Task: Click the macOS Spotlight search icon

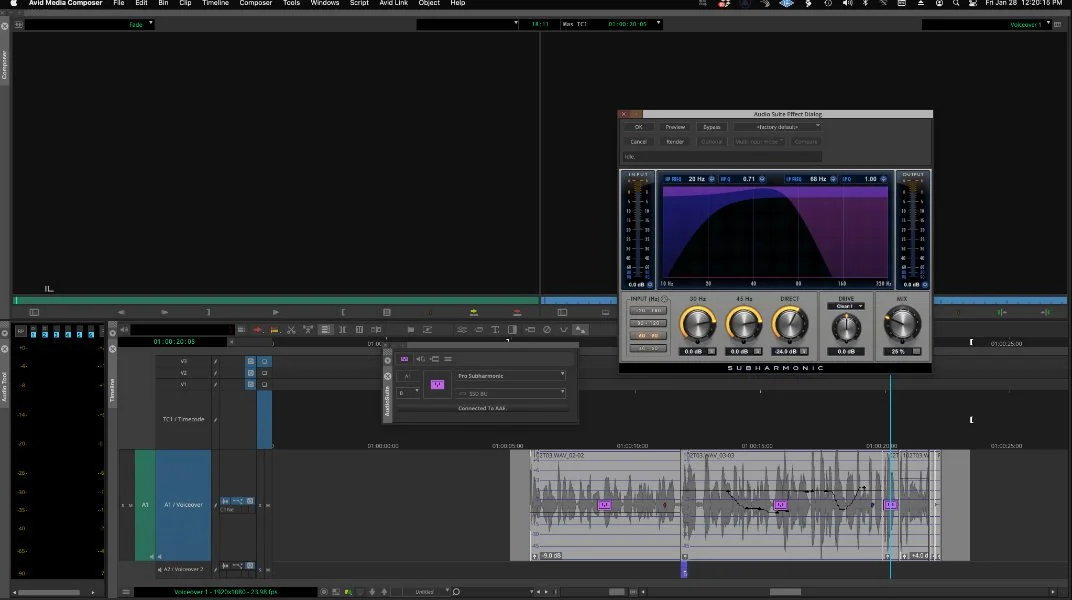Action: pos(956,3)
